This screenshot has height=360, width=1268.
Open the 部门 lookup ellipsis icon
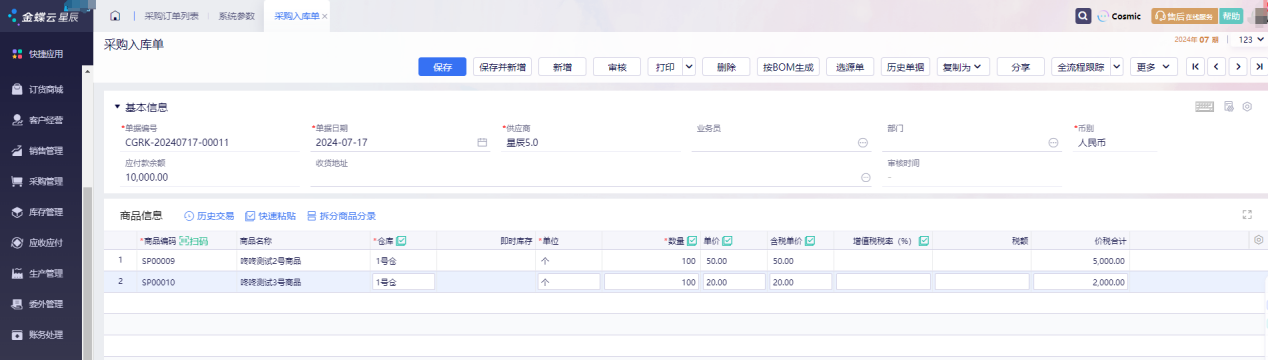1053,143
